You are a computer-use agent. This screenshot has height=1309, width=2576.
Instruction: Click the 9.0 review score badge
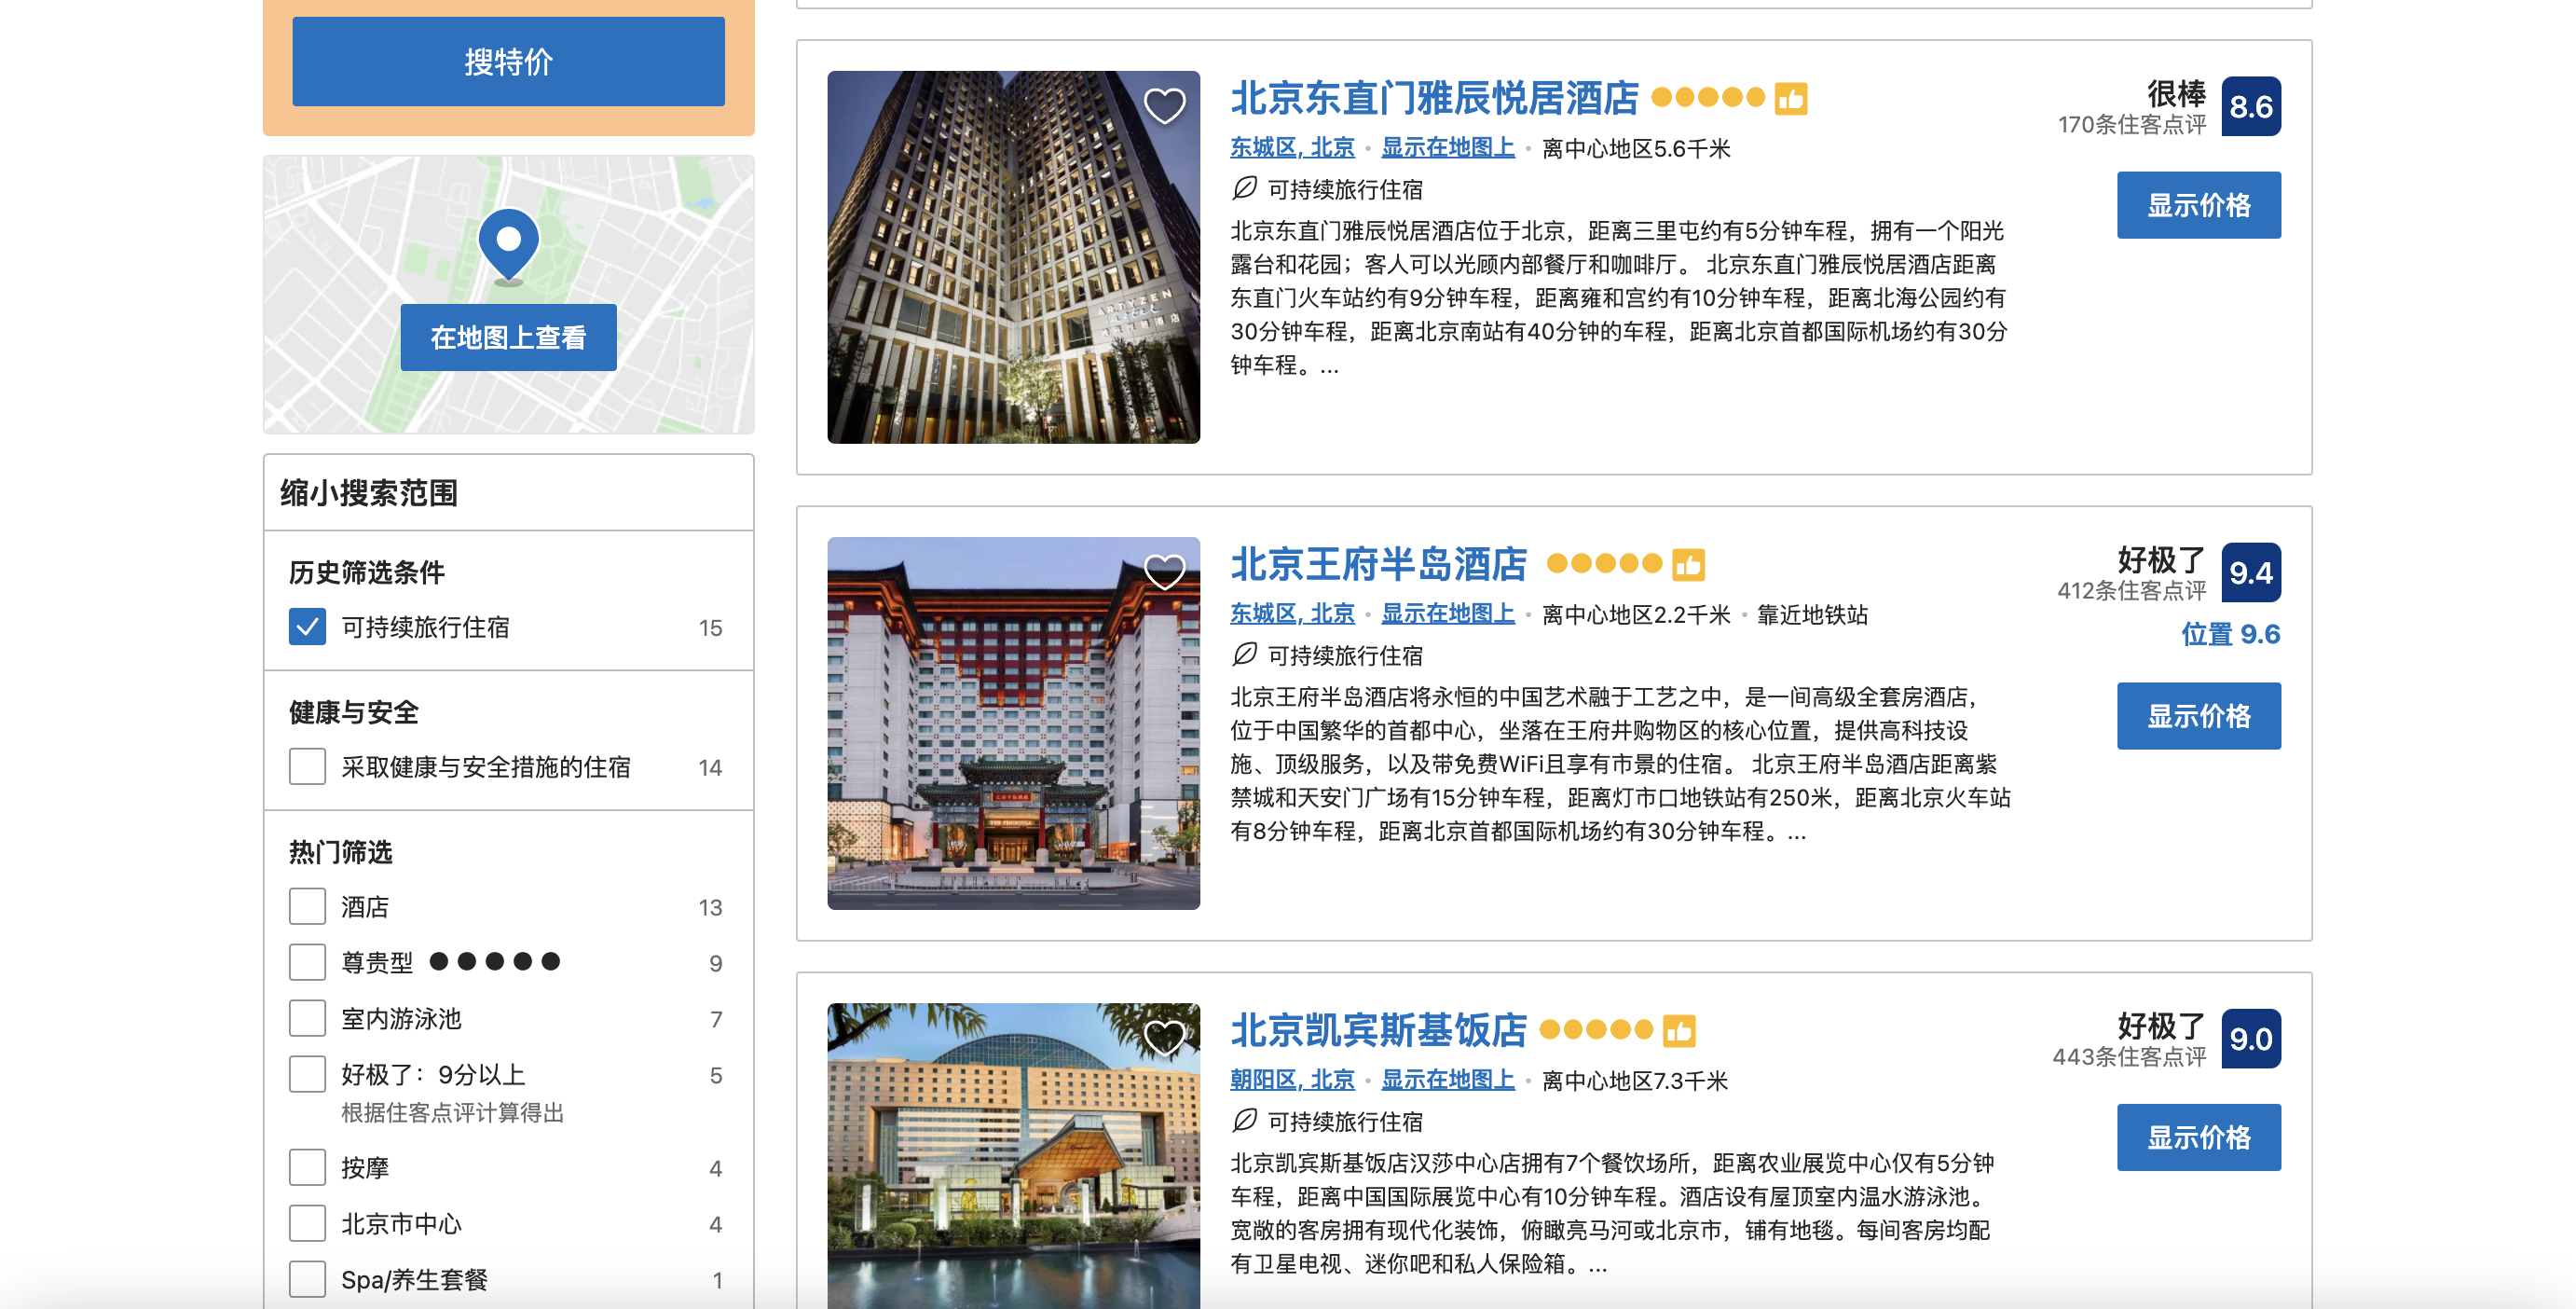(x=2251, y=1038)
